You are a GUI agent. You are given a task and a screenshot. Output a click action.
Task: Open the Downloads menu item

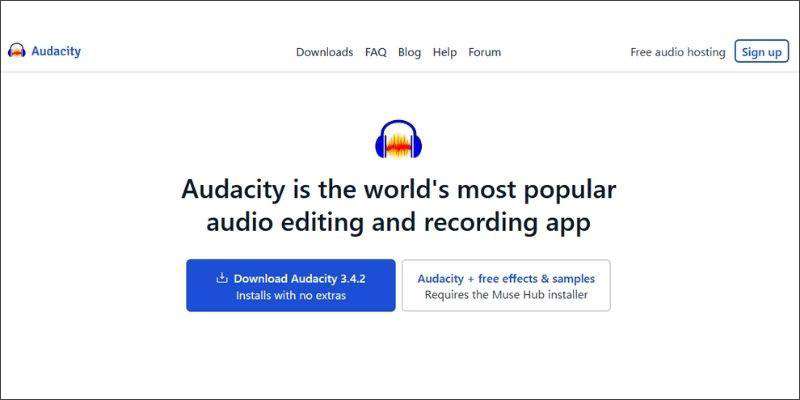(324, 52)
